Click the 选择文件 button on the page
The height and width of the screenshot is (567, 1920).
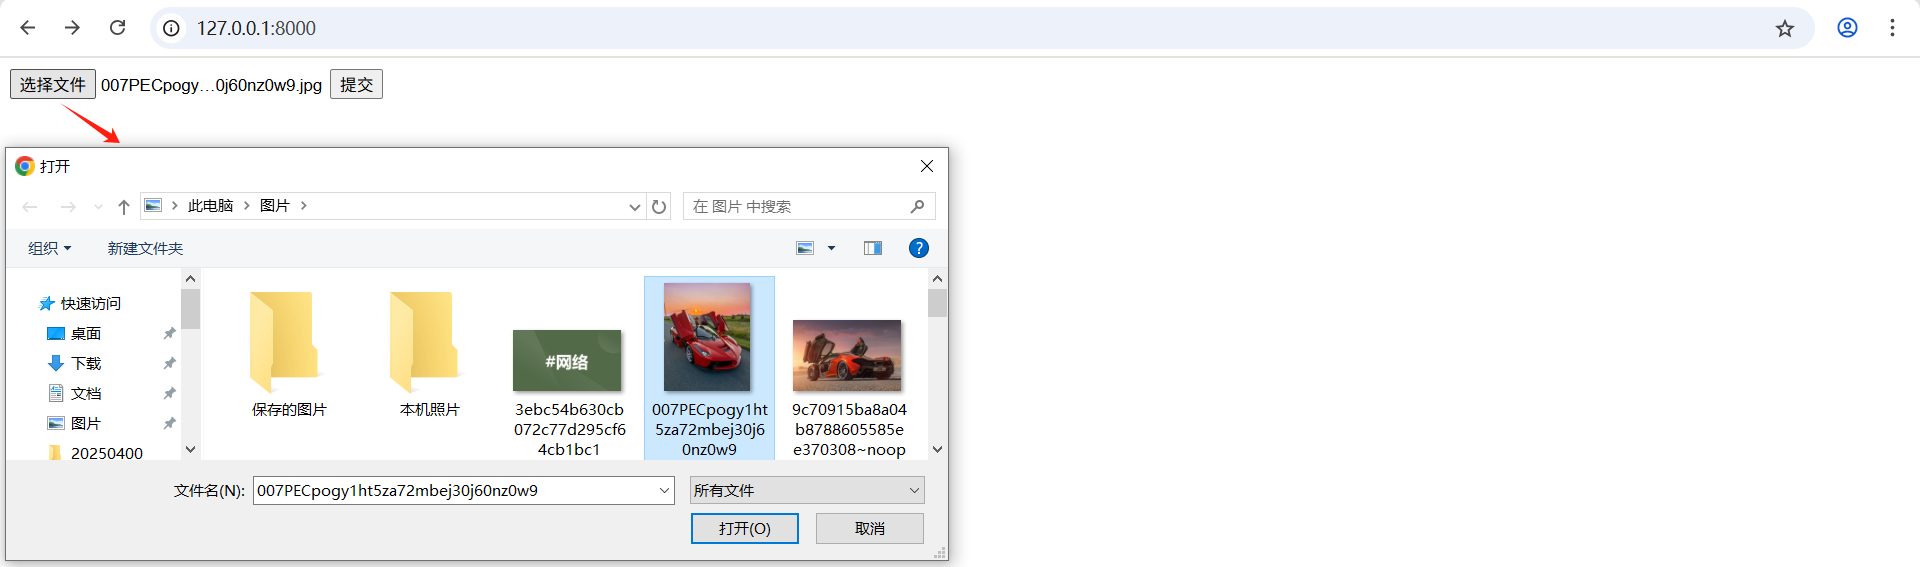(53, 84)
